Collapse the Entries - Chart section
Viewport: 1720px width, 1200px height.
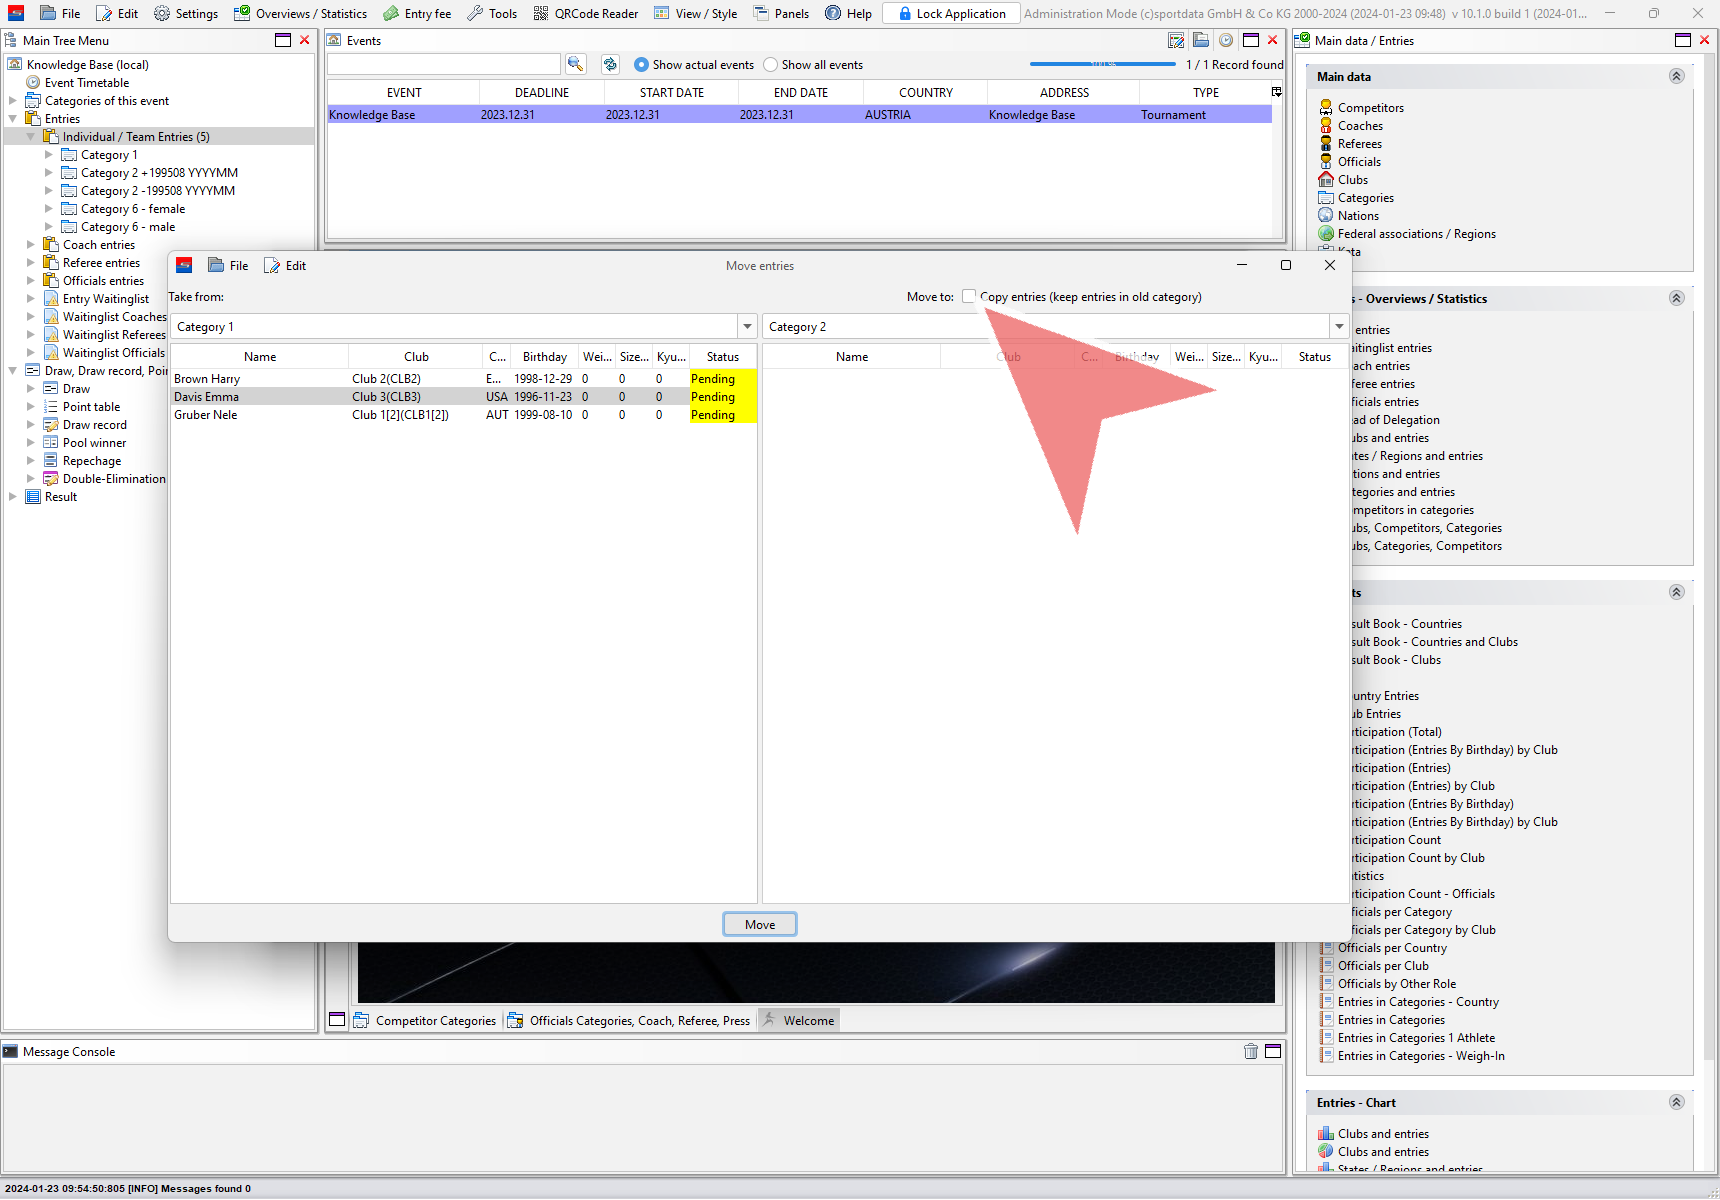(x=1677, y=1102)
